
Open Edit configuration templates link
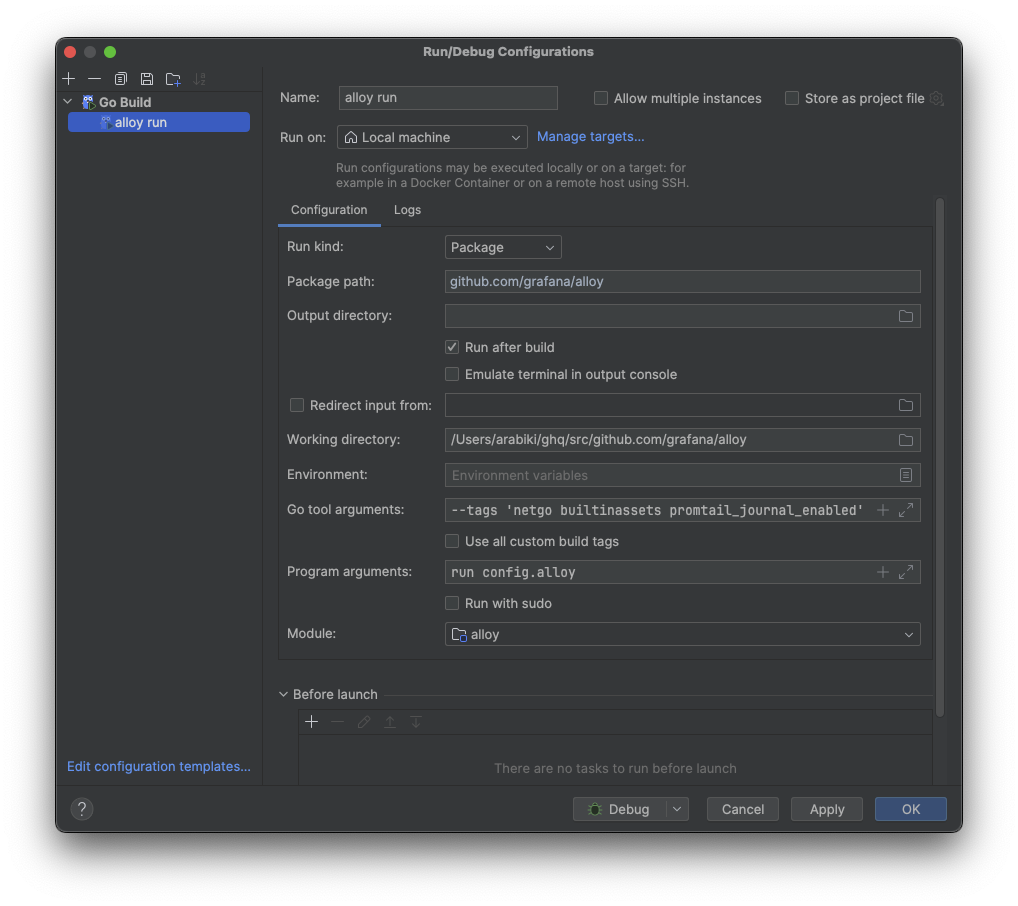click(x=159, y=766)
